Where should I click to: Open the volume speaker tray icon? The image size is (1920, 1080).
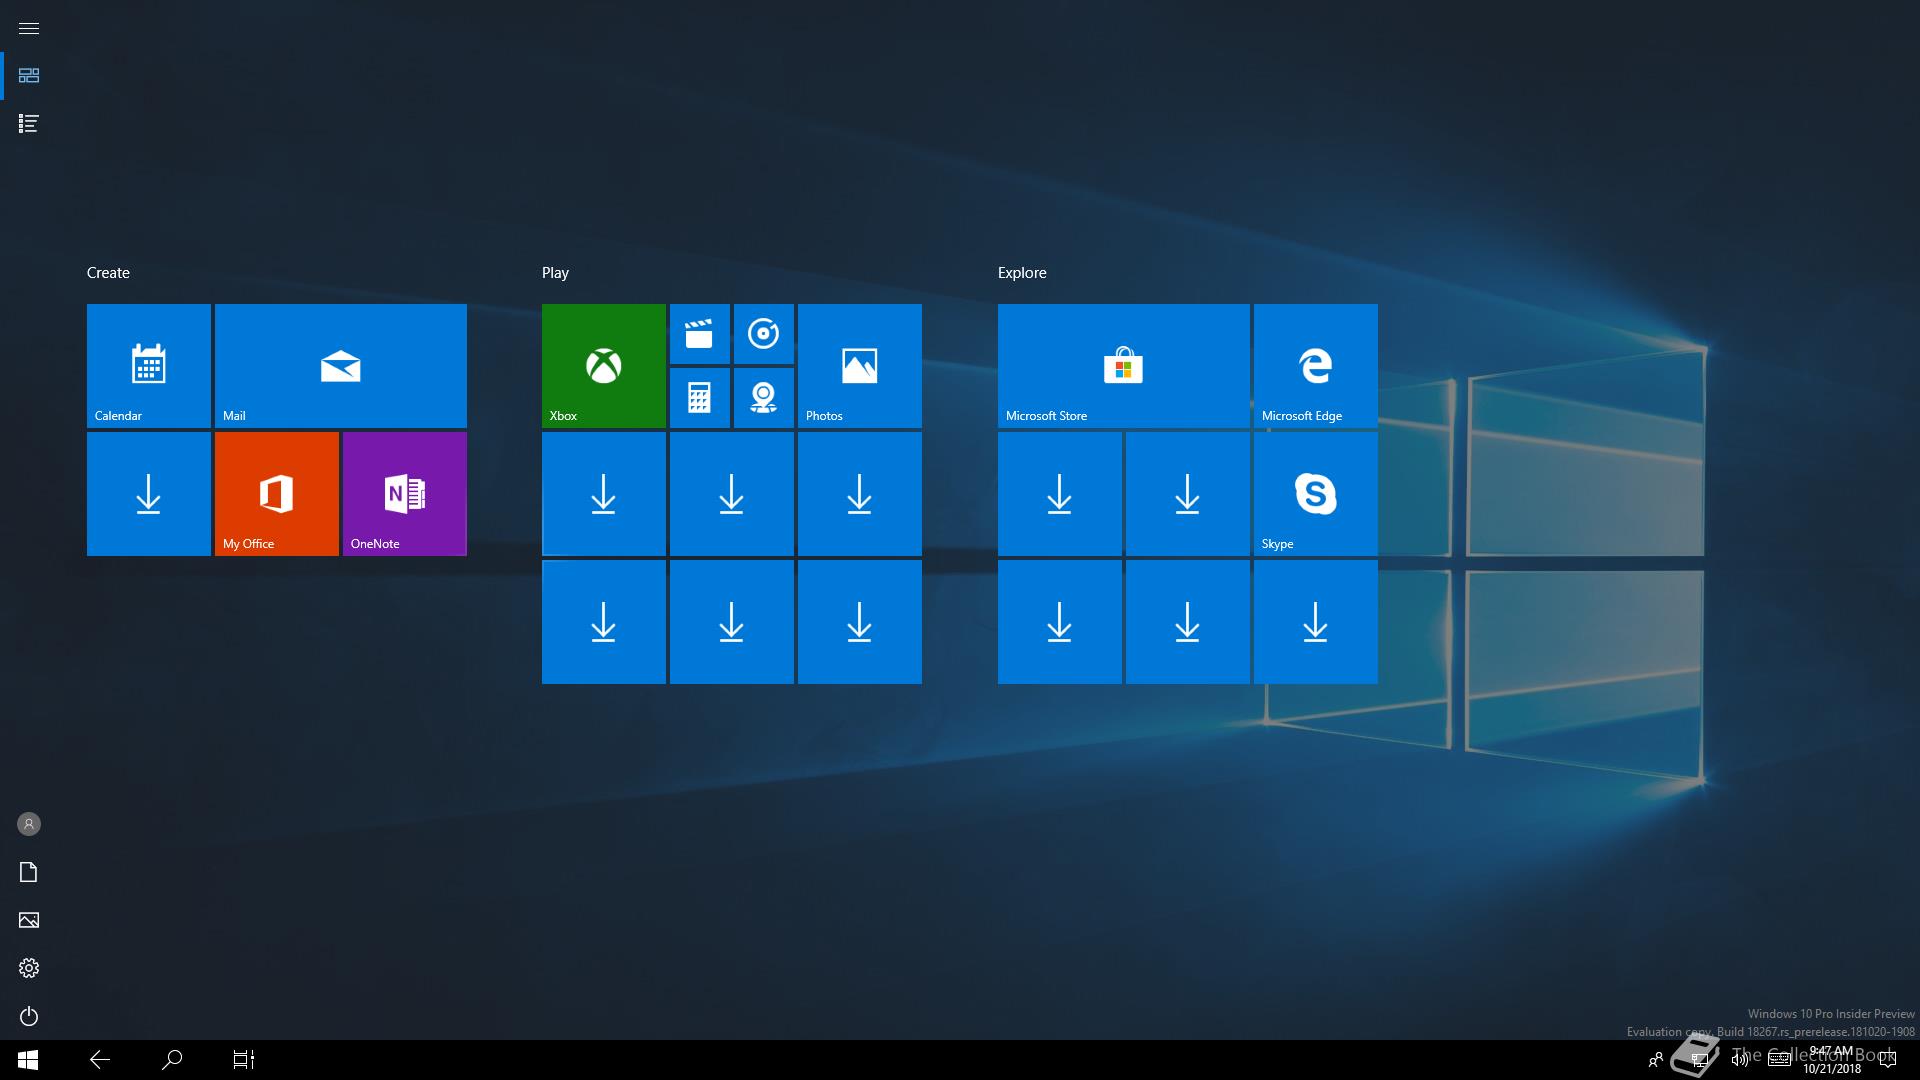click(1740, 1060)
